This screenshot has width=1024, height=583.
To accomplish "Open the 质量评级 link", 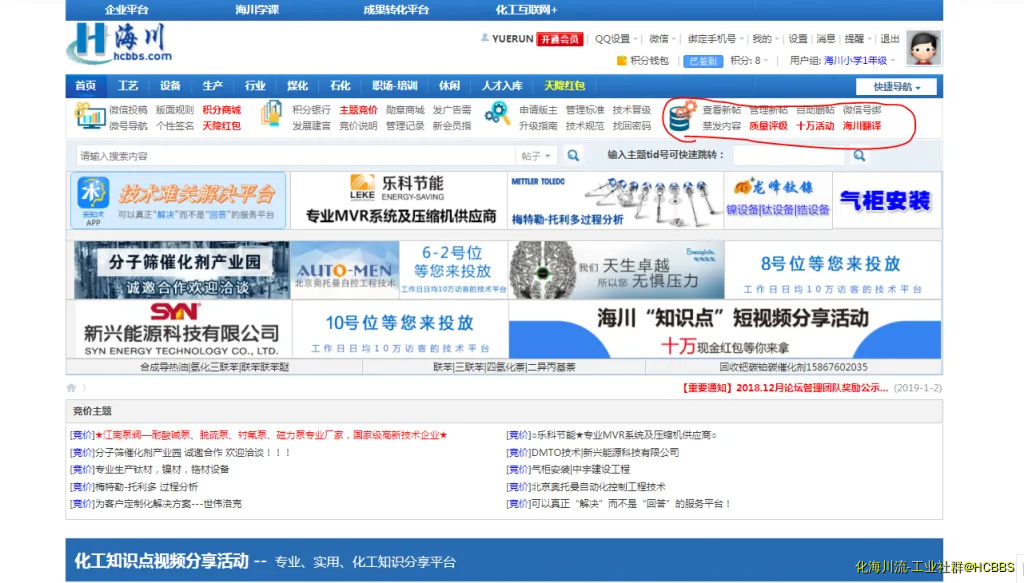I will (x=768, y=126).
